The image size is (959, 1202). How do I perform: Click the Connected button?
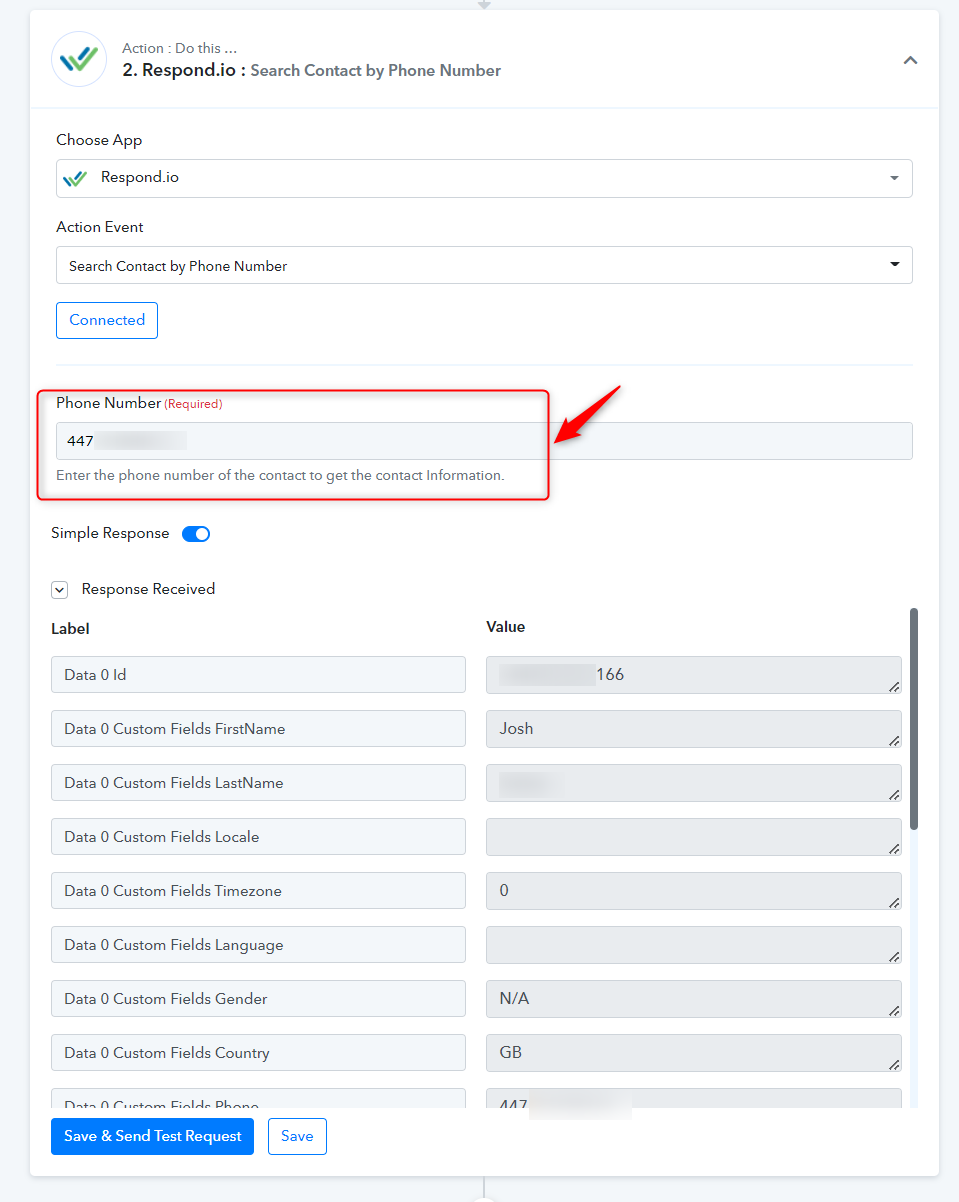[x=107, y=320]
